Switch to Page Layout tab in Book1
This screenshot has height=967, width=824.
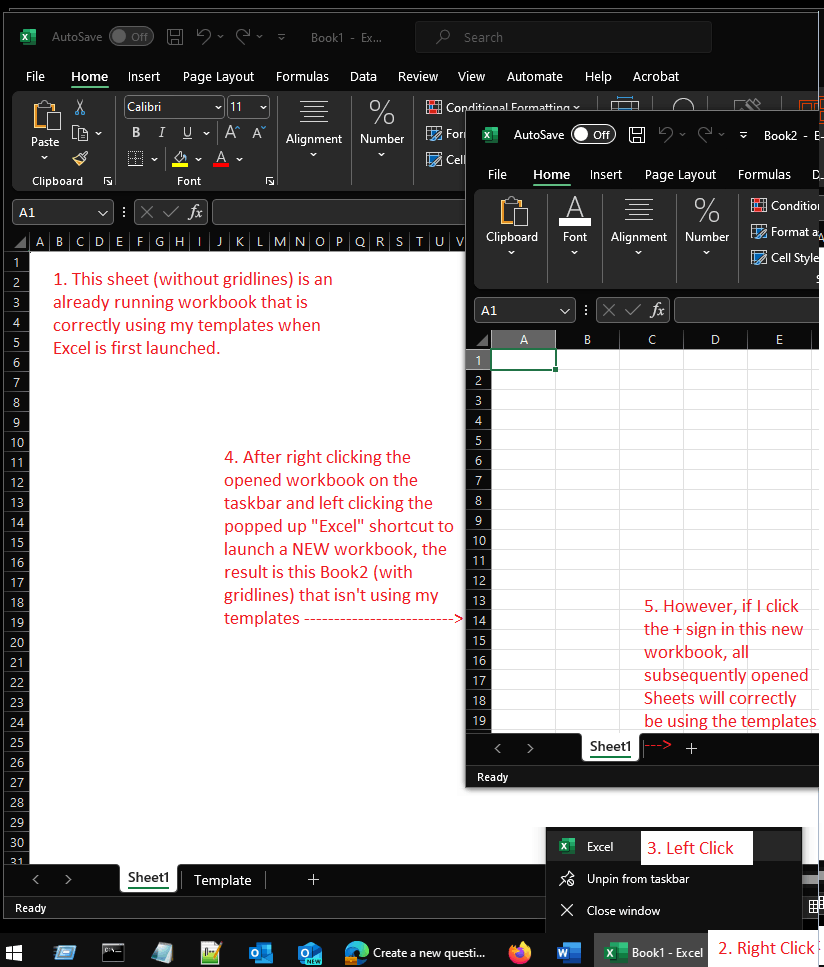[218, 76]
